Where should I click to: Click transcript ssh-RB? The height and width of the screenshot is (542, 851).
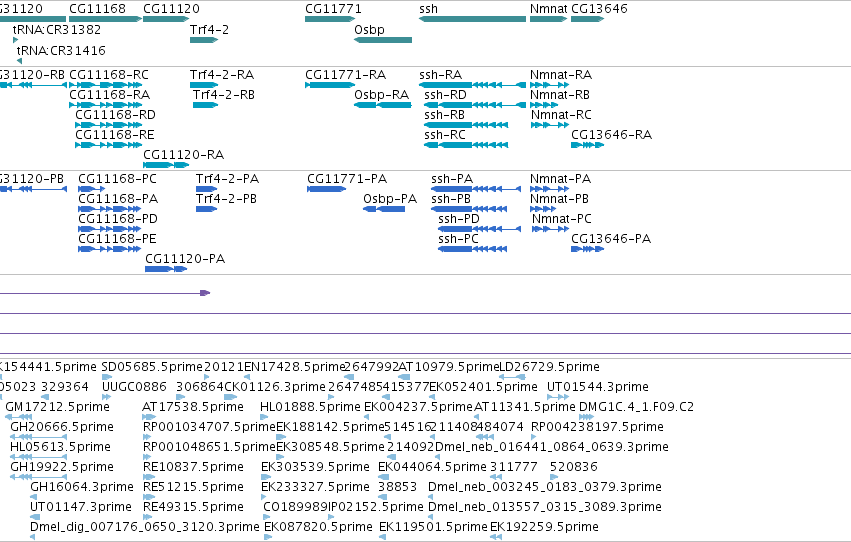coord(444,114)
